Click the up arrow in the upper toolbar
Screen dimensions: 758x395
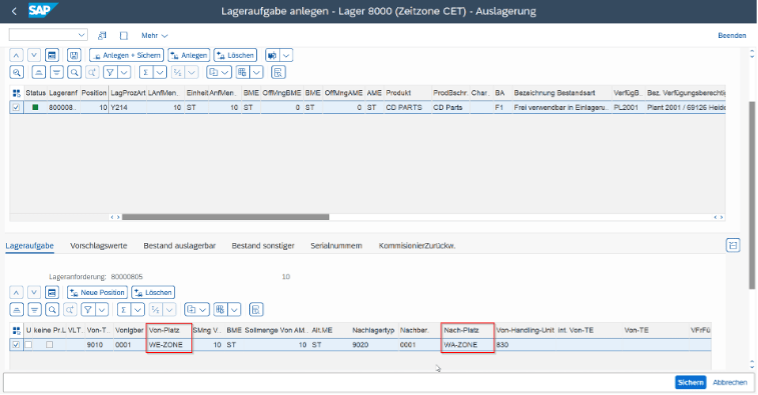click(16, 55)
